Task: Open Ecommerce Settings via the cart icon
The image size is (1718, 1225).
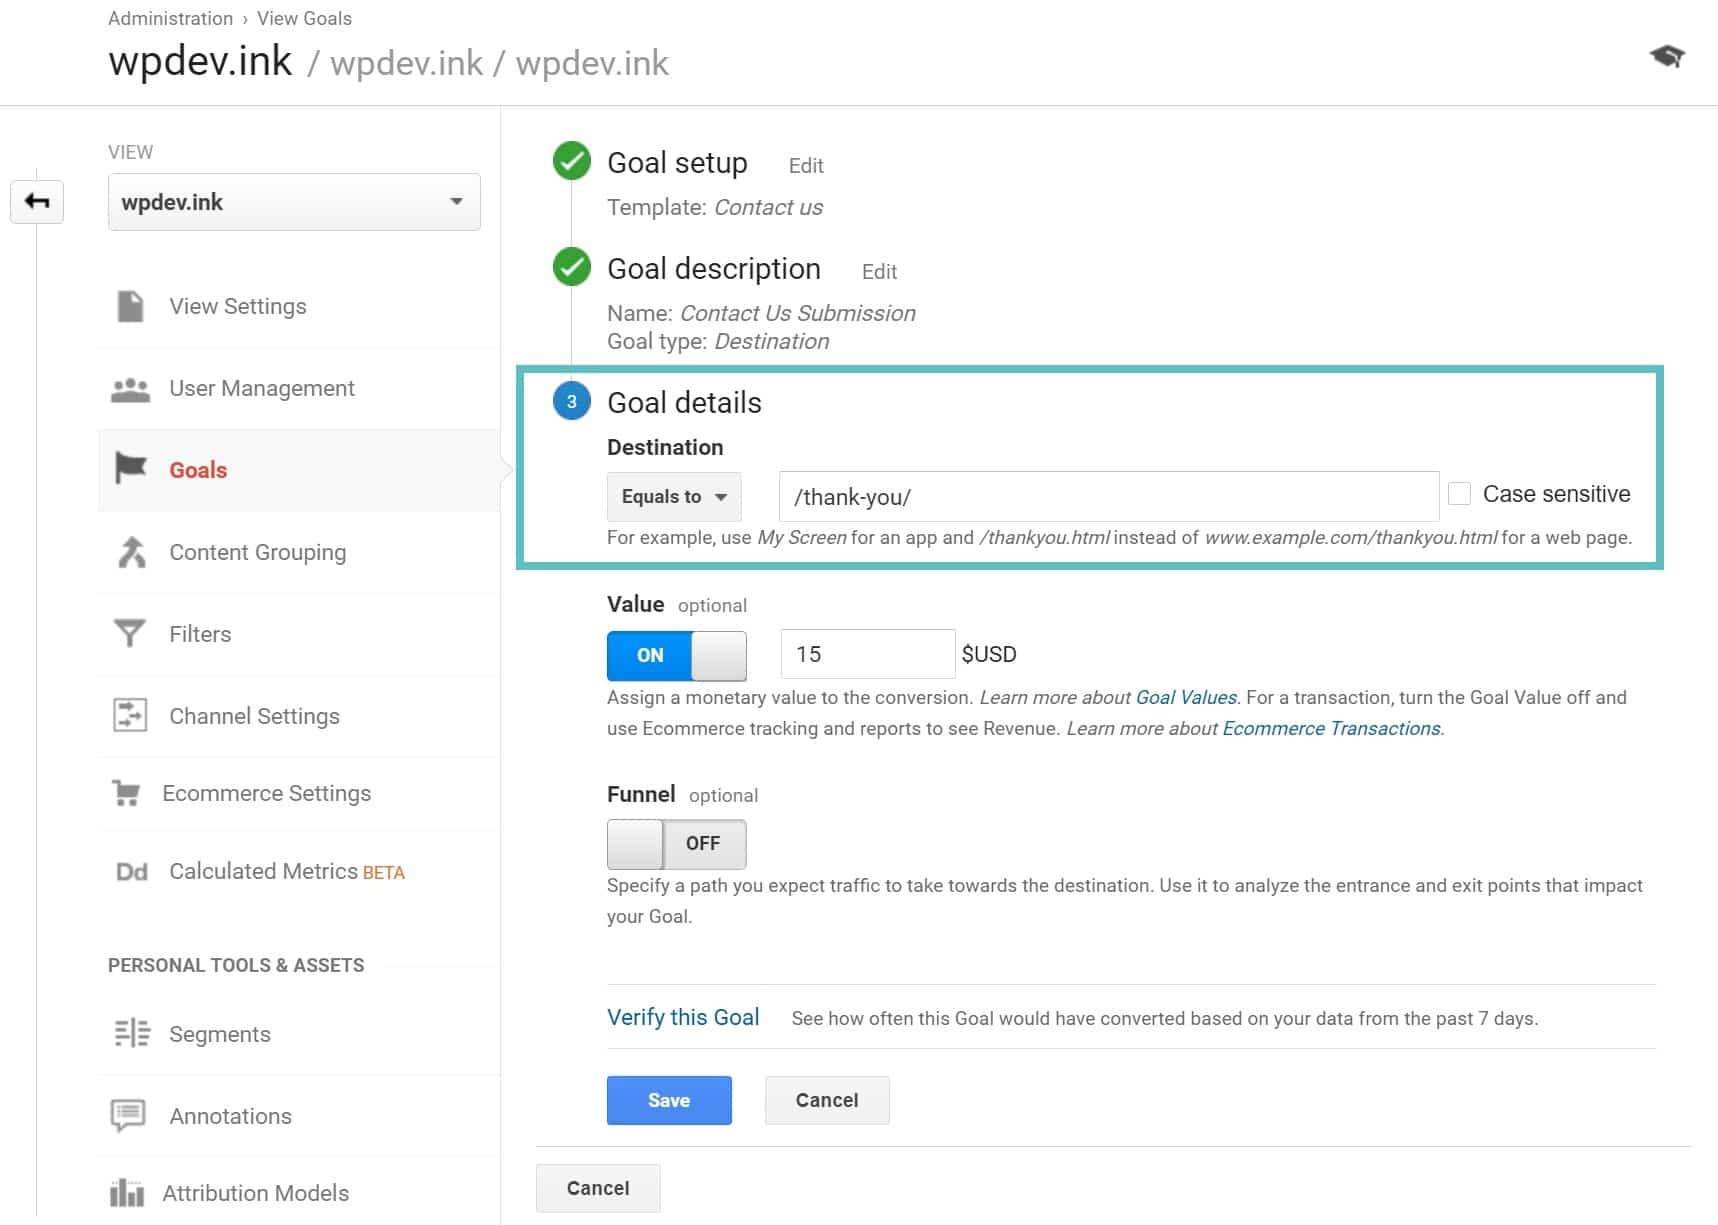Action: tap(128, 792)
